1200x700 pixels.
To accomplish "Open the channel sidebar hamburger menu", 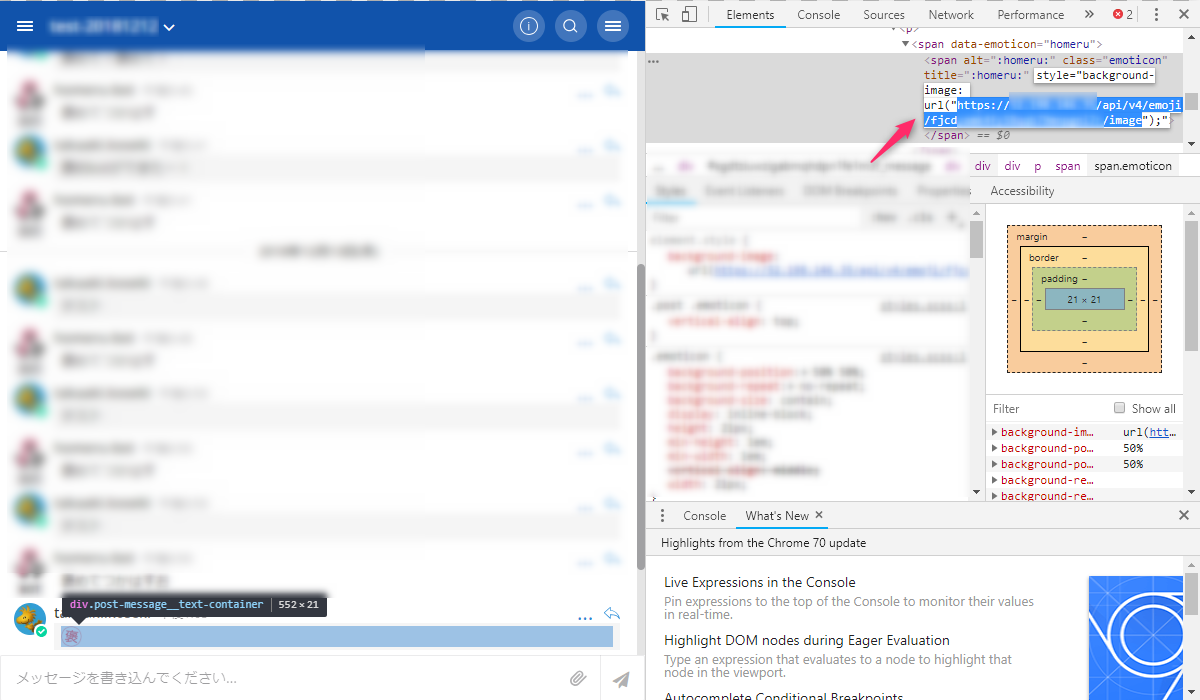I will [25, 26].
